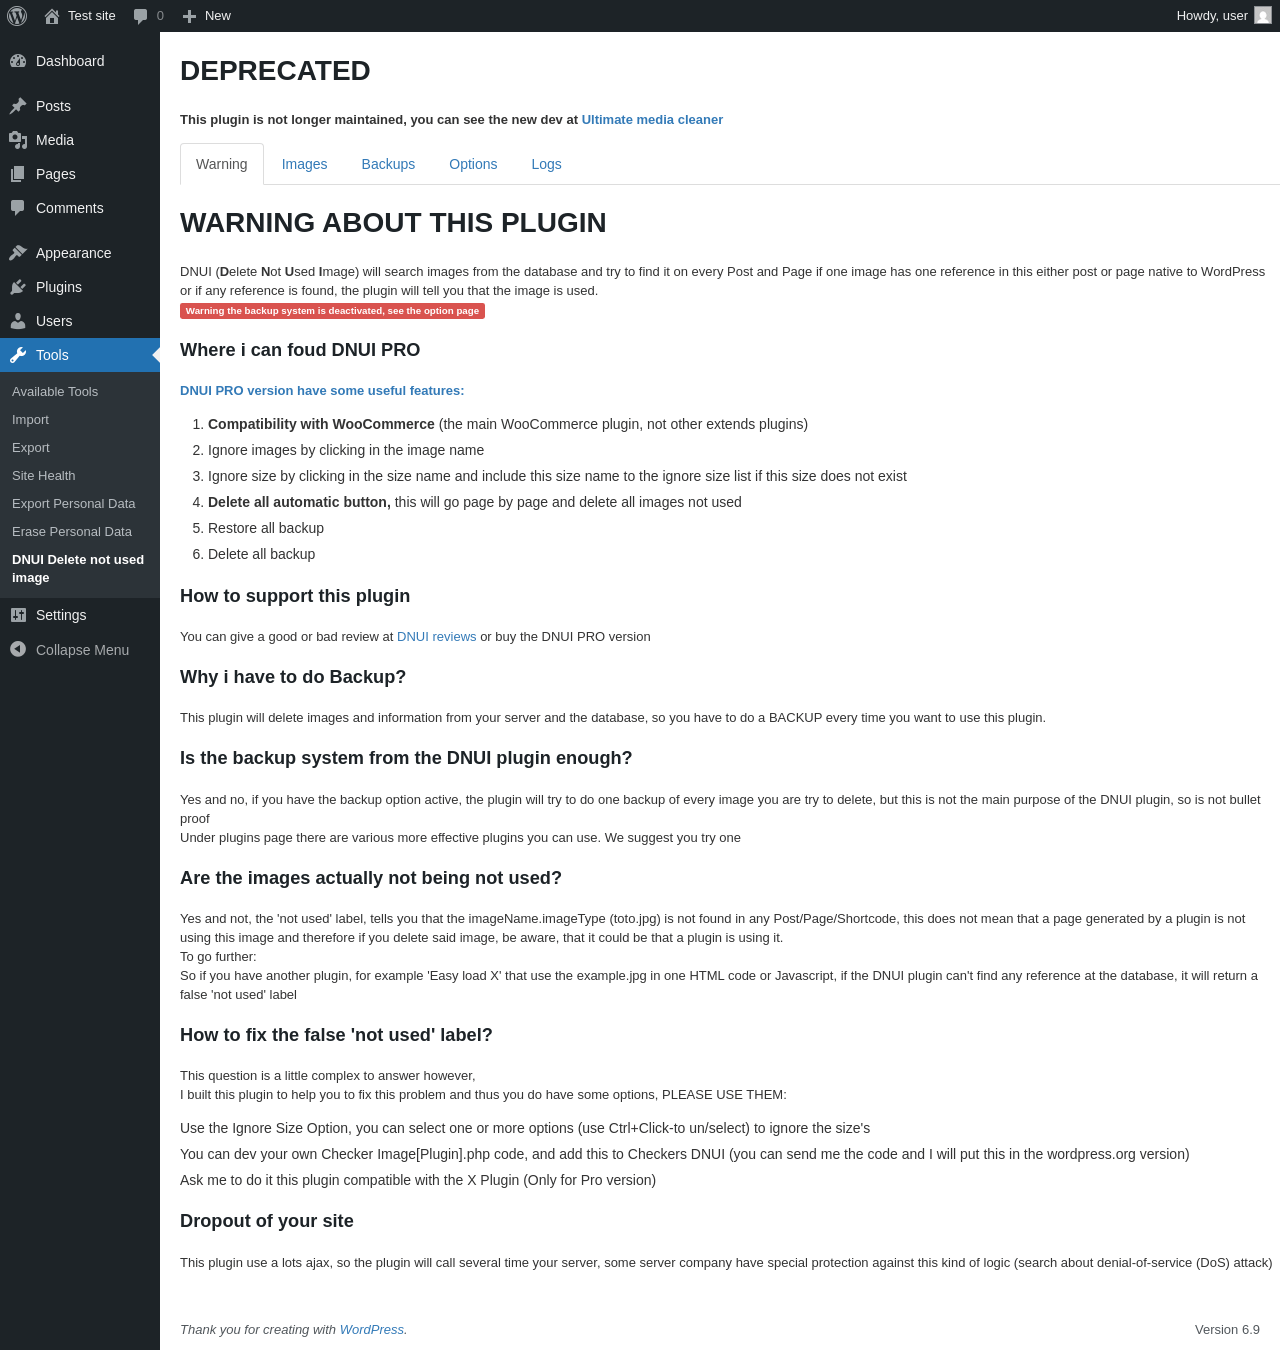Click the Posts pushpin icon

tap(18, 106)
